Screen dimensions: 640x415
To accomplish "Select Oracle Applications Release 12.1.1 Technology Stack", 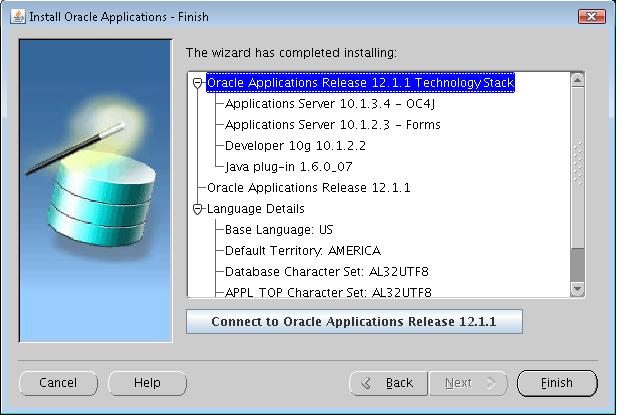I will coord(360,84).
